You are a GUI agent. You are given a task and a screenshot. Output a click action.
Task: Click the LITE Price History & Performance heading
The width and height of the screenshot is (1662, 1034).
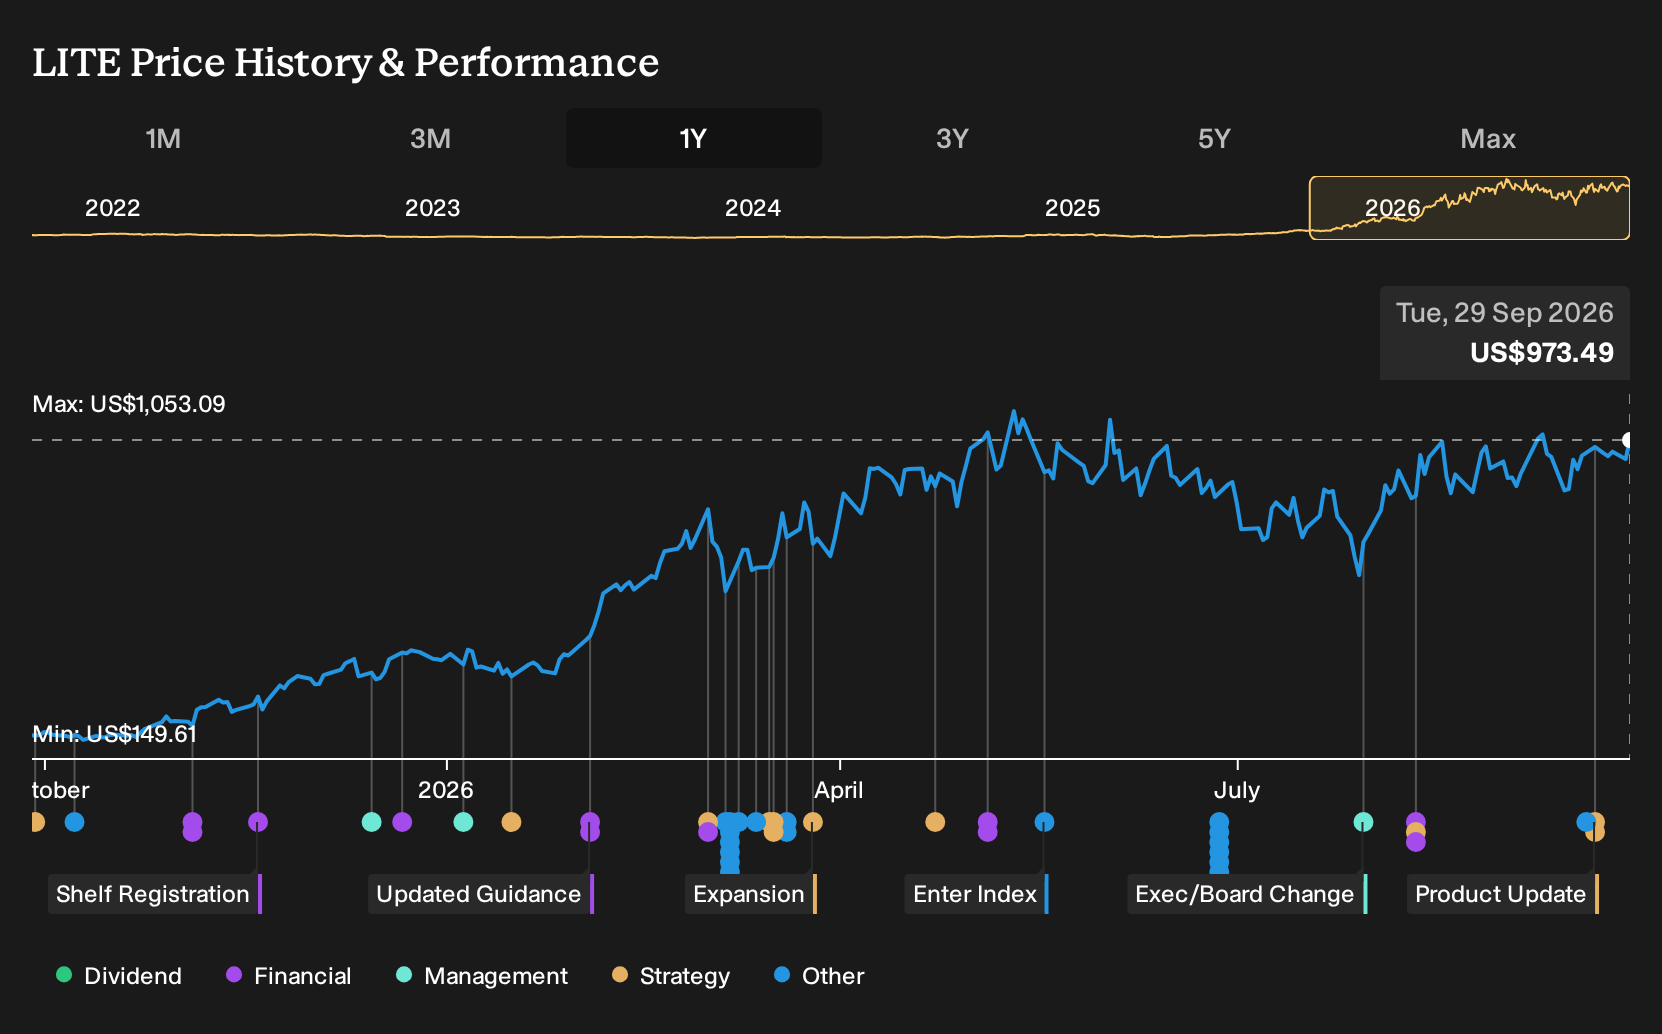point(346,62)
